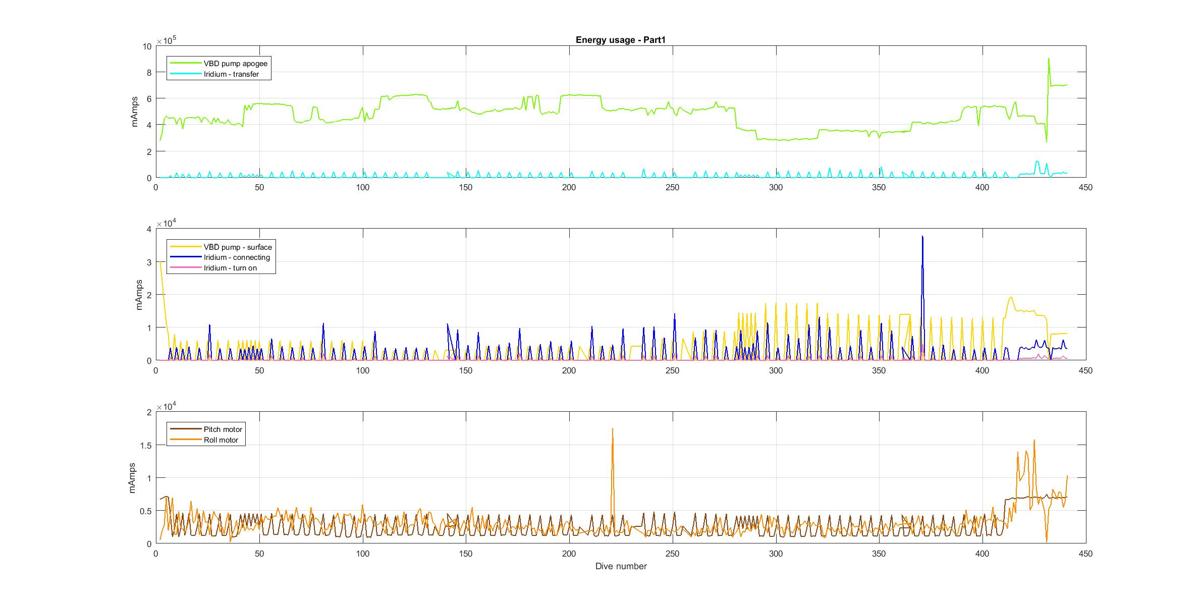Click x-tick '350' under the Pitch motor plot
The width and height of the screenshot is (1200, 611).
[x=879, y=553]
